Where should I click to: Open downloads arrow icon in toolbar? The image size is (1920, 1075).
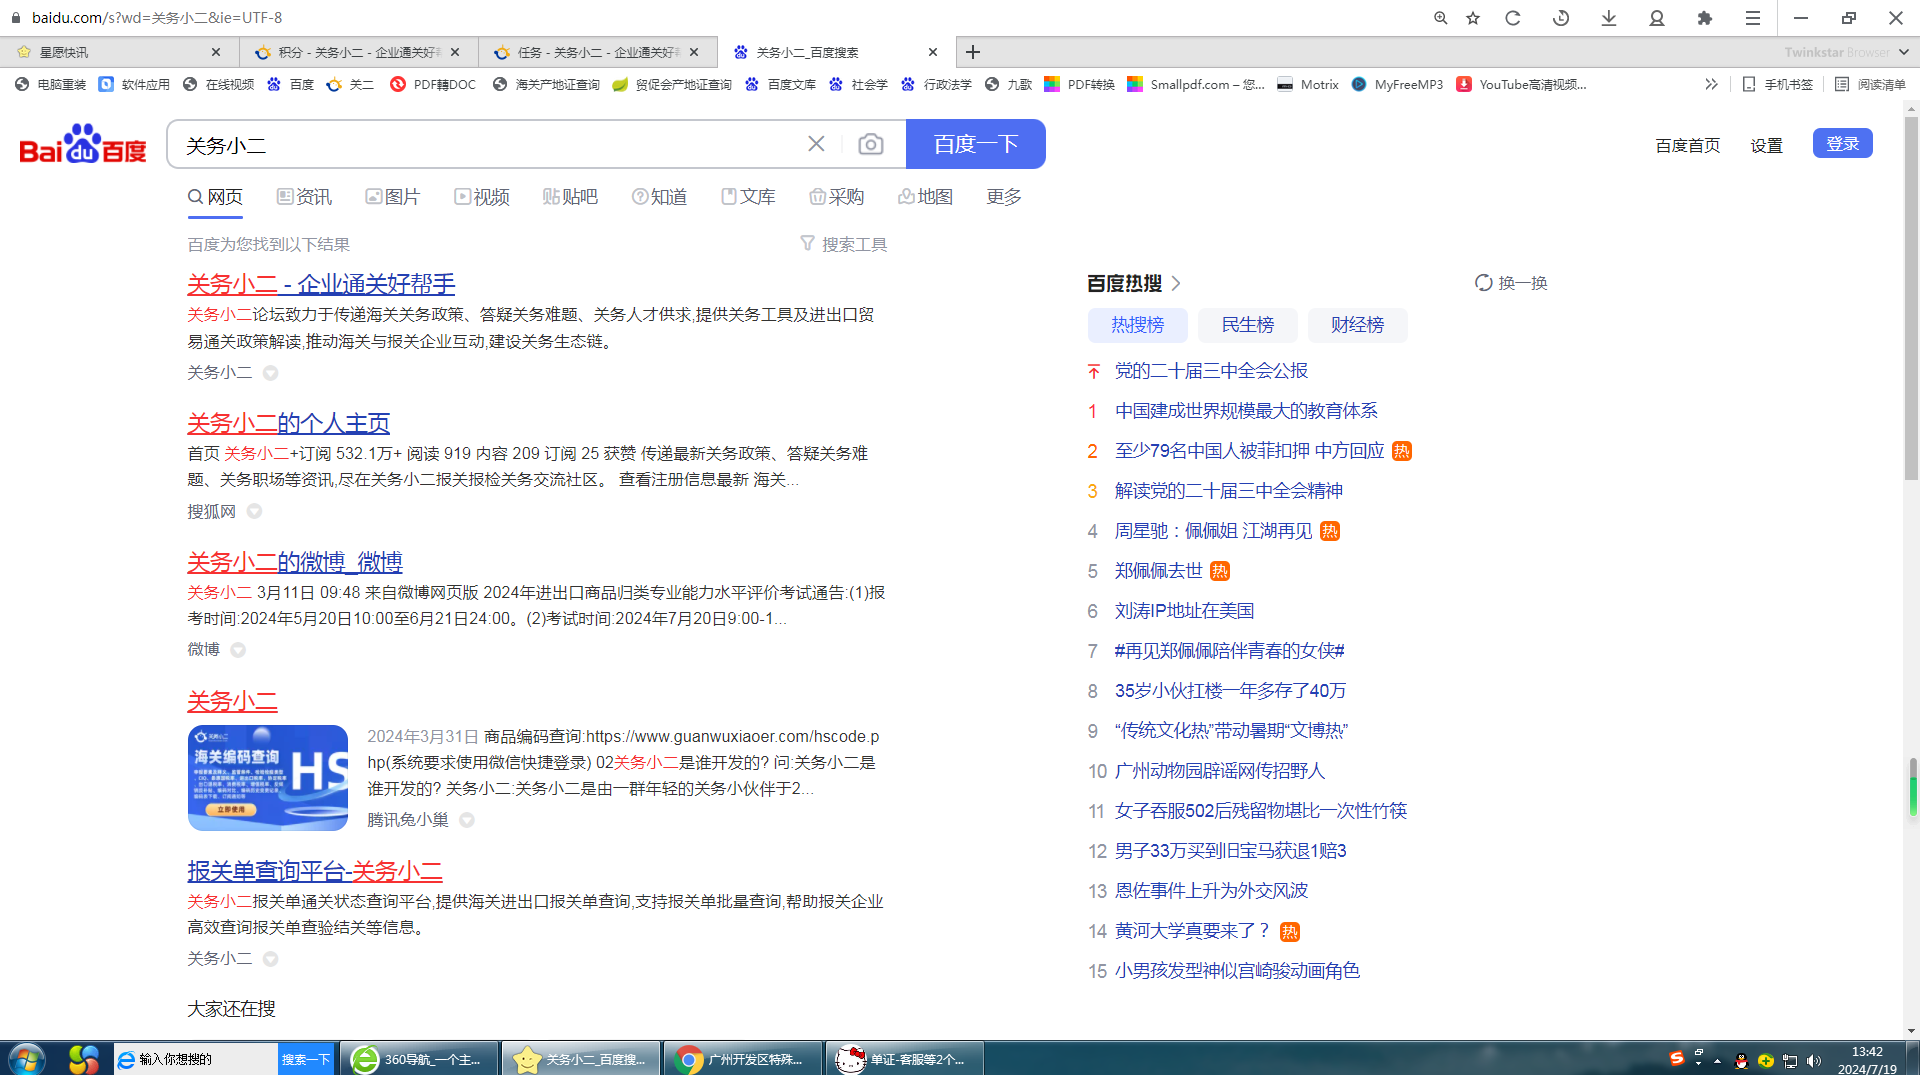click(x=1608, y=18)
